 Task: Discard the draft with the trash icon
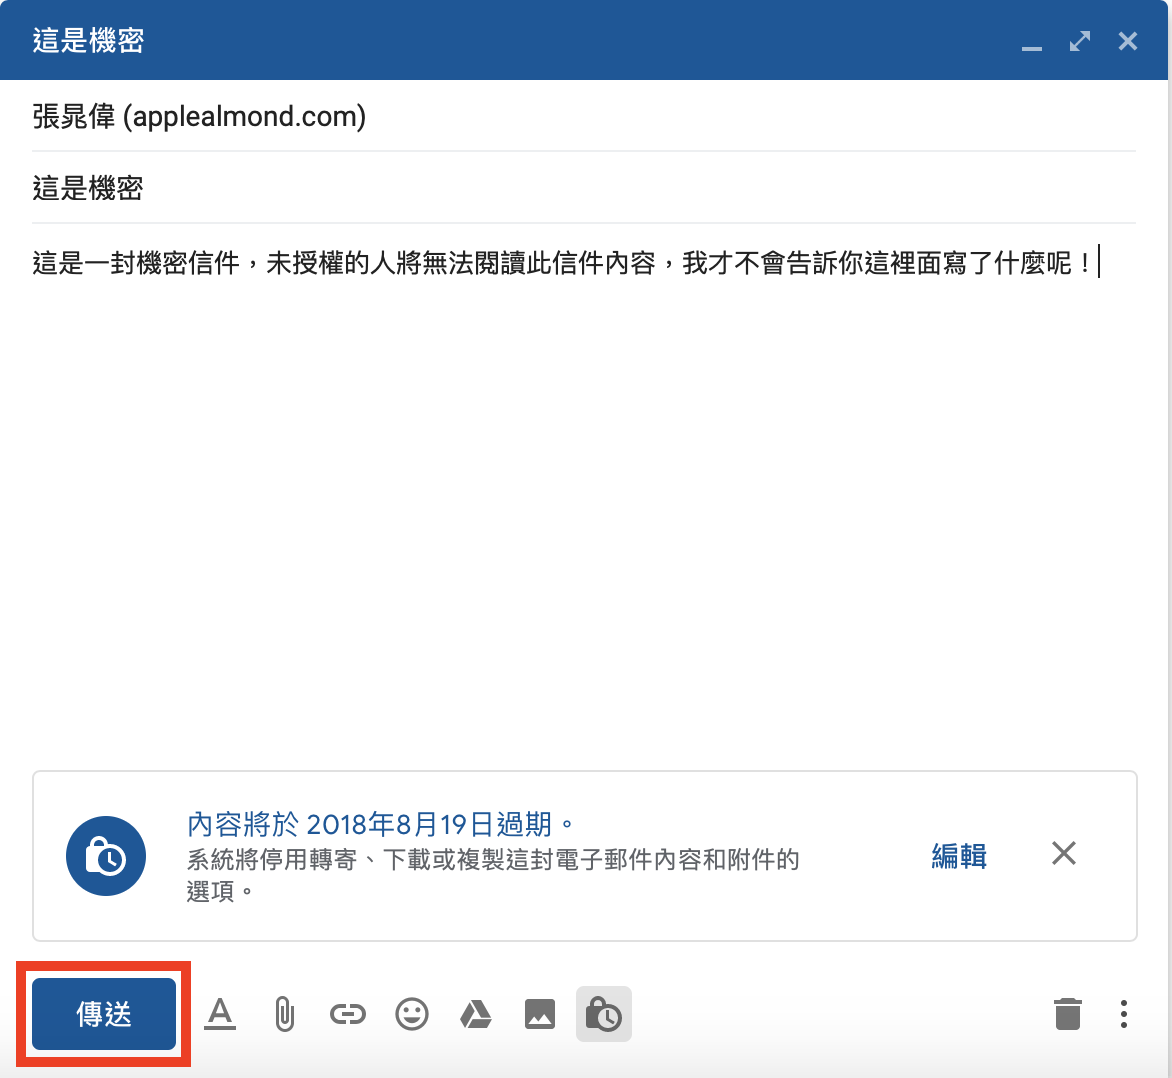[1068, 1014]
